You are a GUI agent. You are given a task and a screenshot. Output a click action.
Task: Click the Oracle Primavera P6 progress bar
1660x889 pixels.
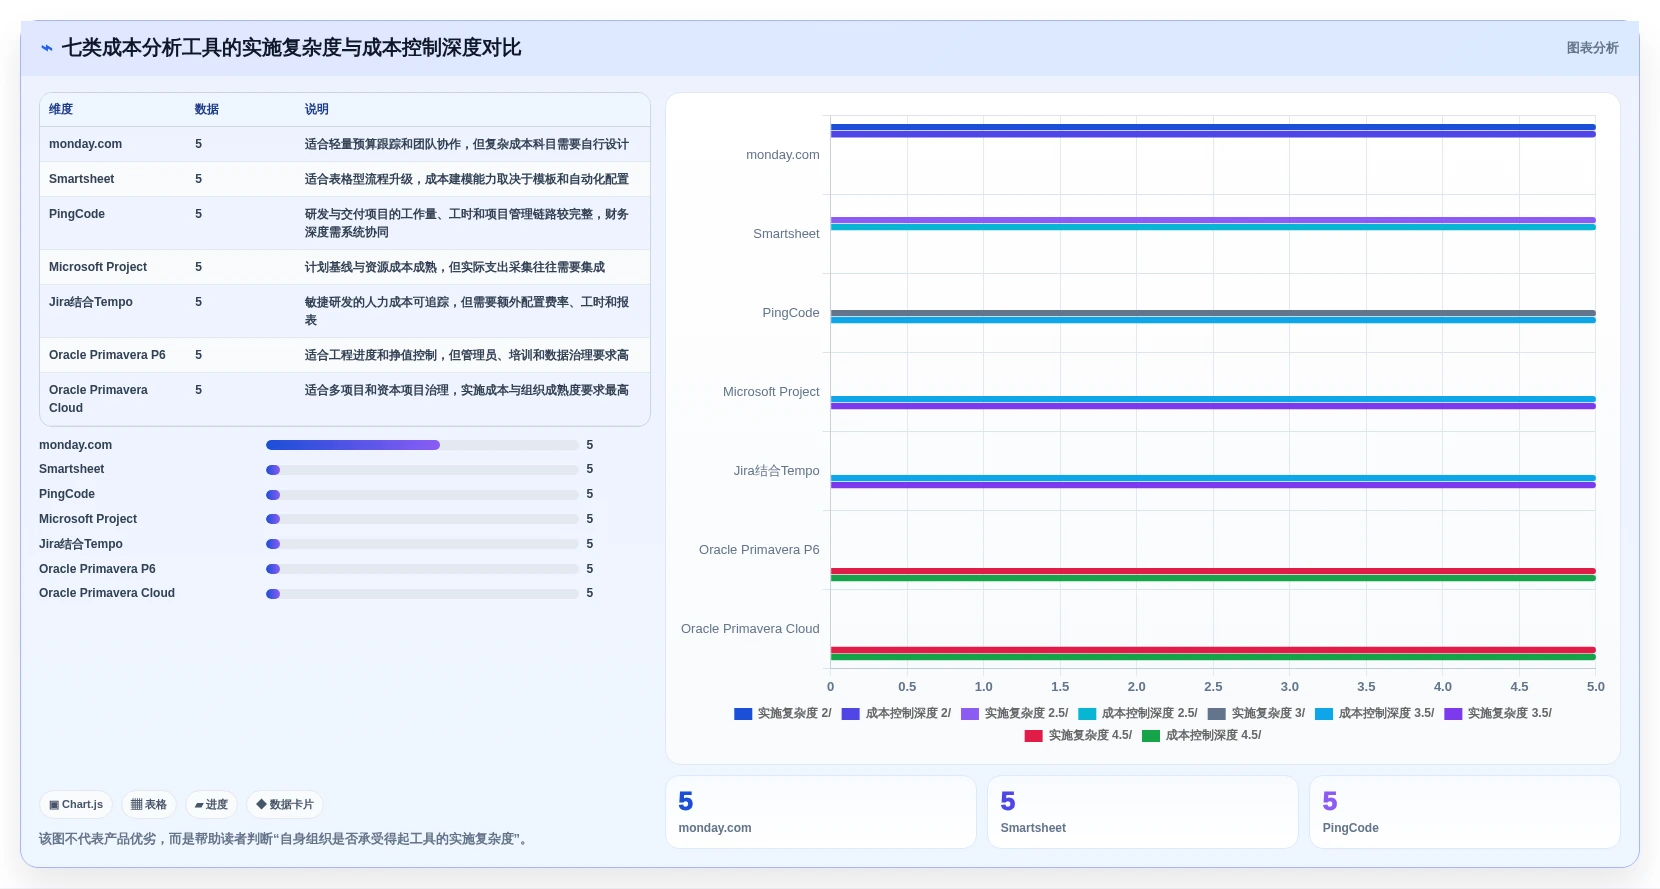422,569
